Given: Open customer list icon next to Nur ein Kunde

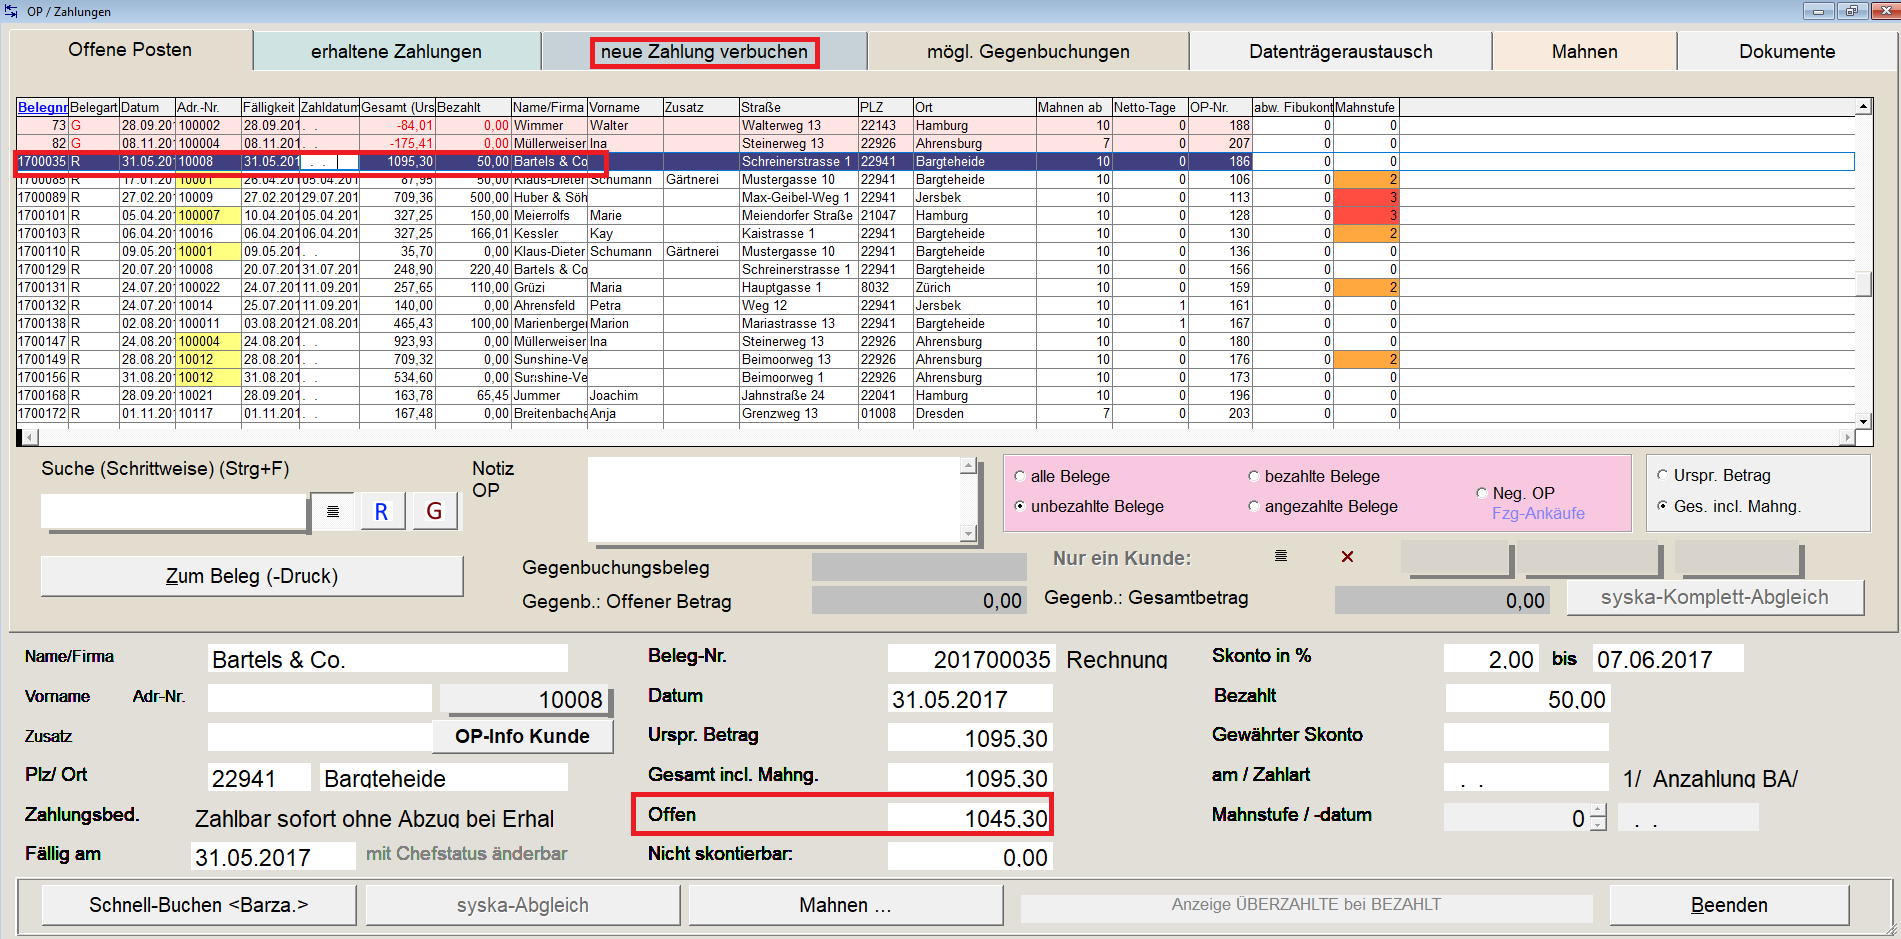Looking at the screenshot, I should (1280, 556).
